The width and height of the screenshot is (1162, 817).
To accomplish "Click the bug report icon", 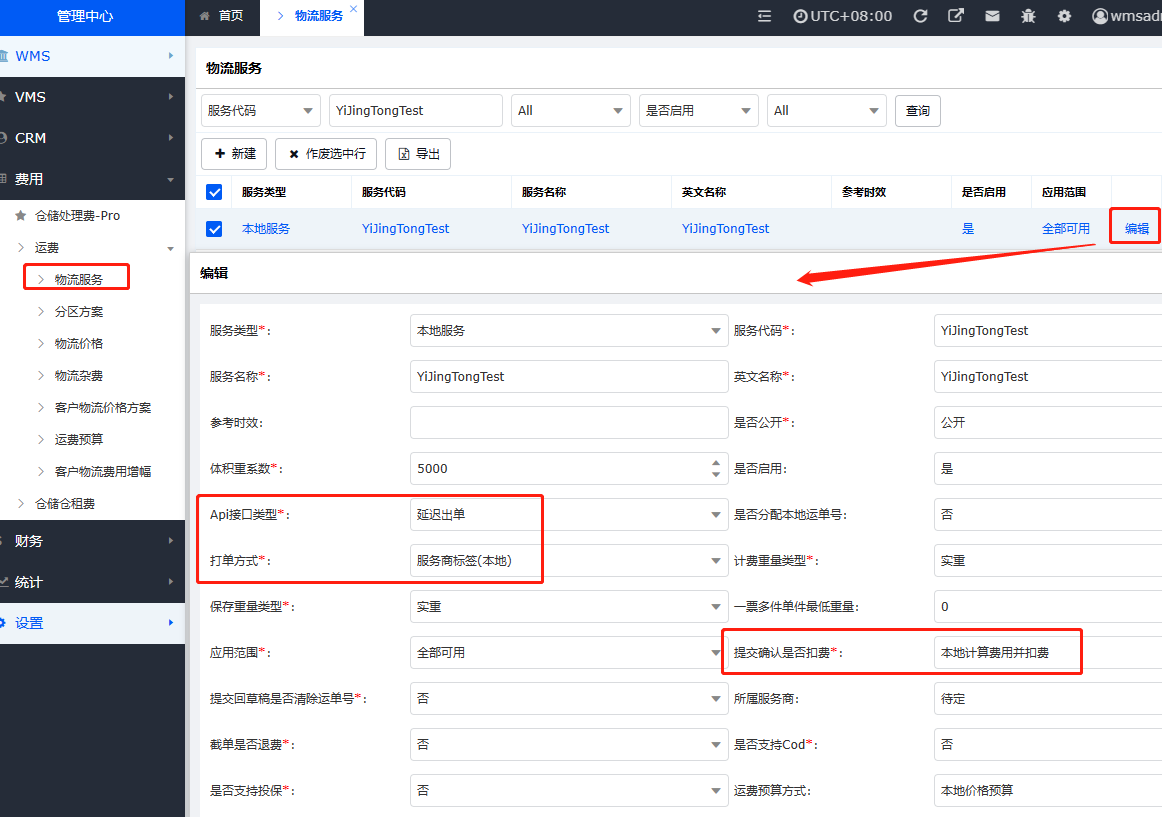I will click(1028, 16).
